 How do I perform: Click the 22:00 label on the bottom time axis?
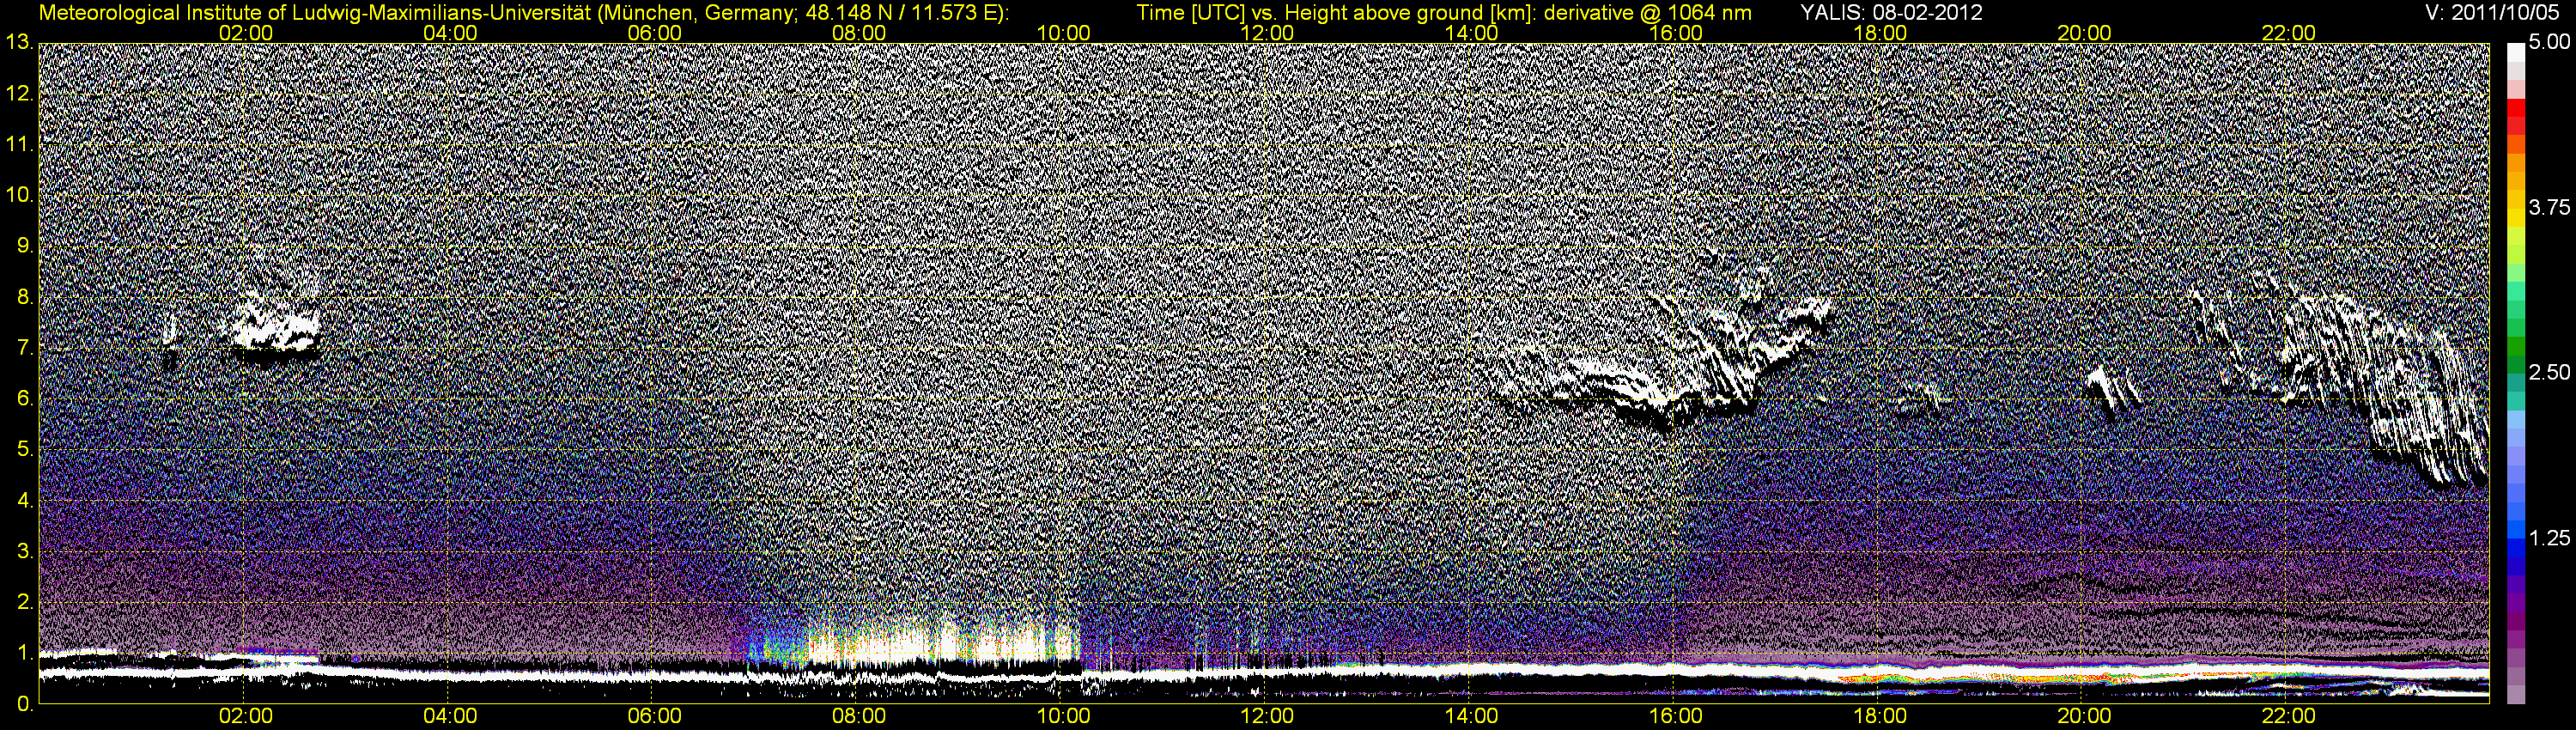[2288, 716]
